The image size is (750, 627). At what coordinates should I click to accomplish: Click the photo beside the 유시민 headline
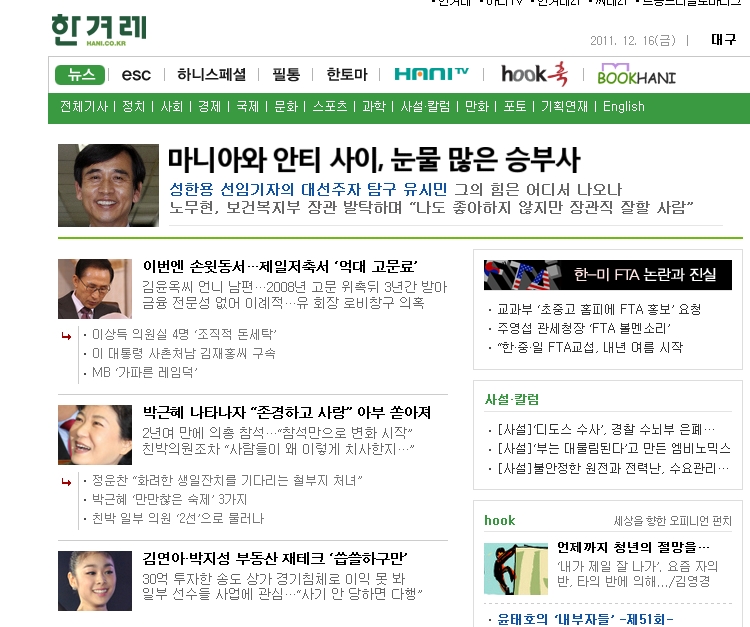[x=108, y=185]
